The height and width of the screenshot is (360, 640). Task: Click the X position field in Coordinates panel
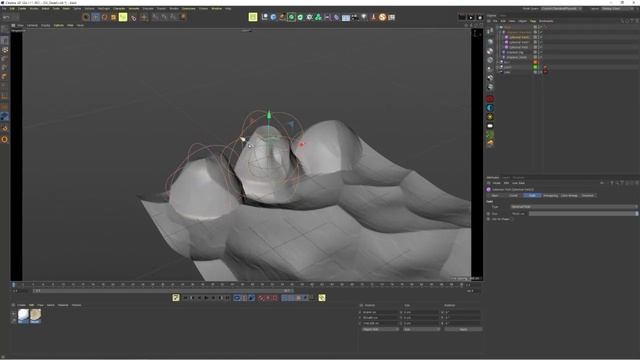(x=380, y=313)
